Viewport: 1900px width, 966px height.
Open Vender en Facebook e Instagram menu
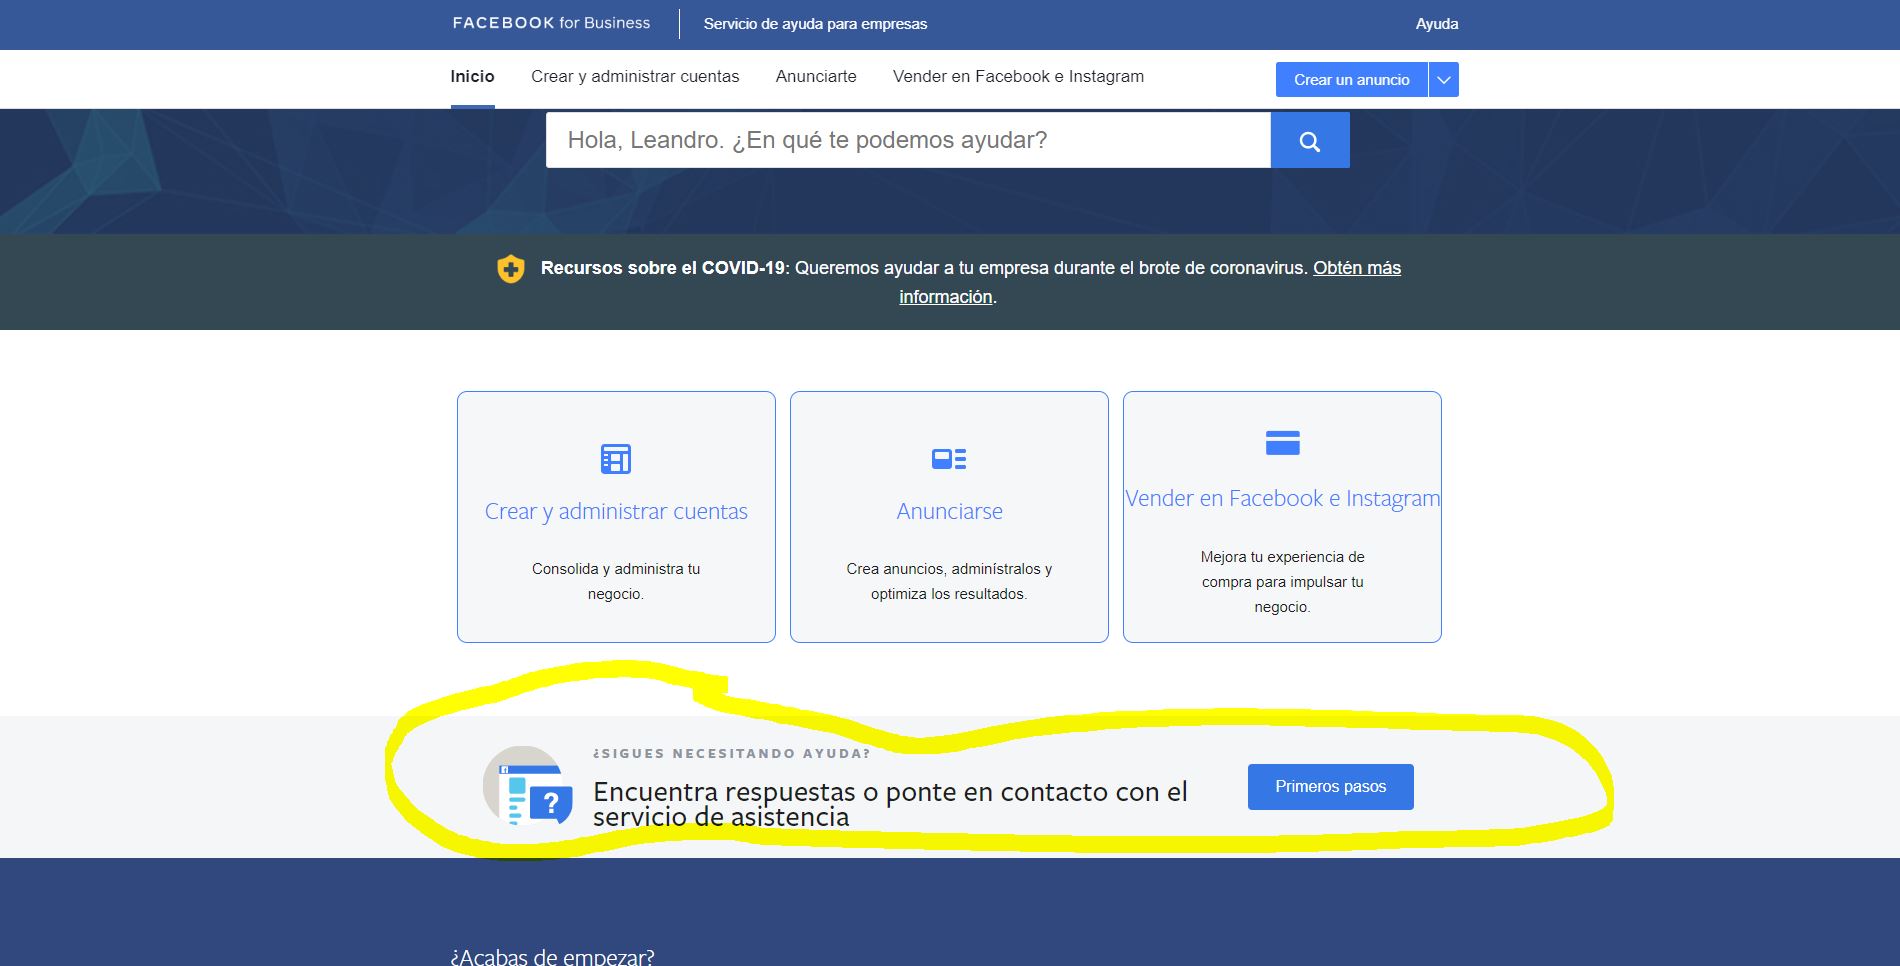pyautogui.click(x=1018, y=77)
